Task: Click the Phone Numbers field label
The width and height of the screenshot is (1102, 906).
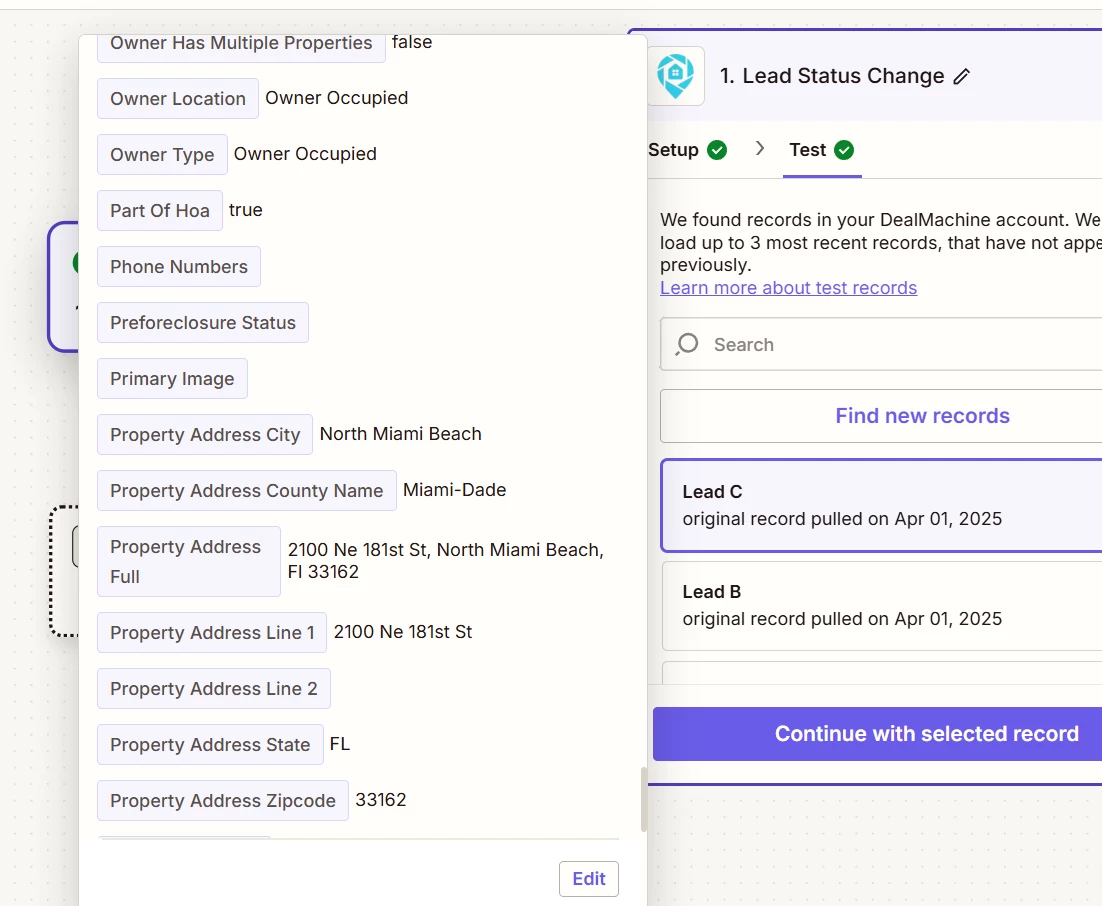Action: (179, 266)
